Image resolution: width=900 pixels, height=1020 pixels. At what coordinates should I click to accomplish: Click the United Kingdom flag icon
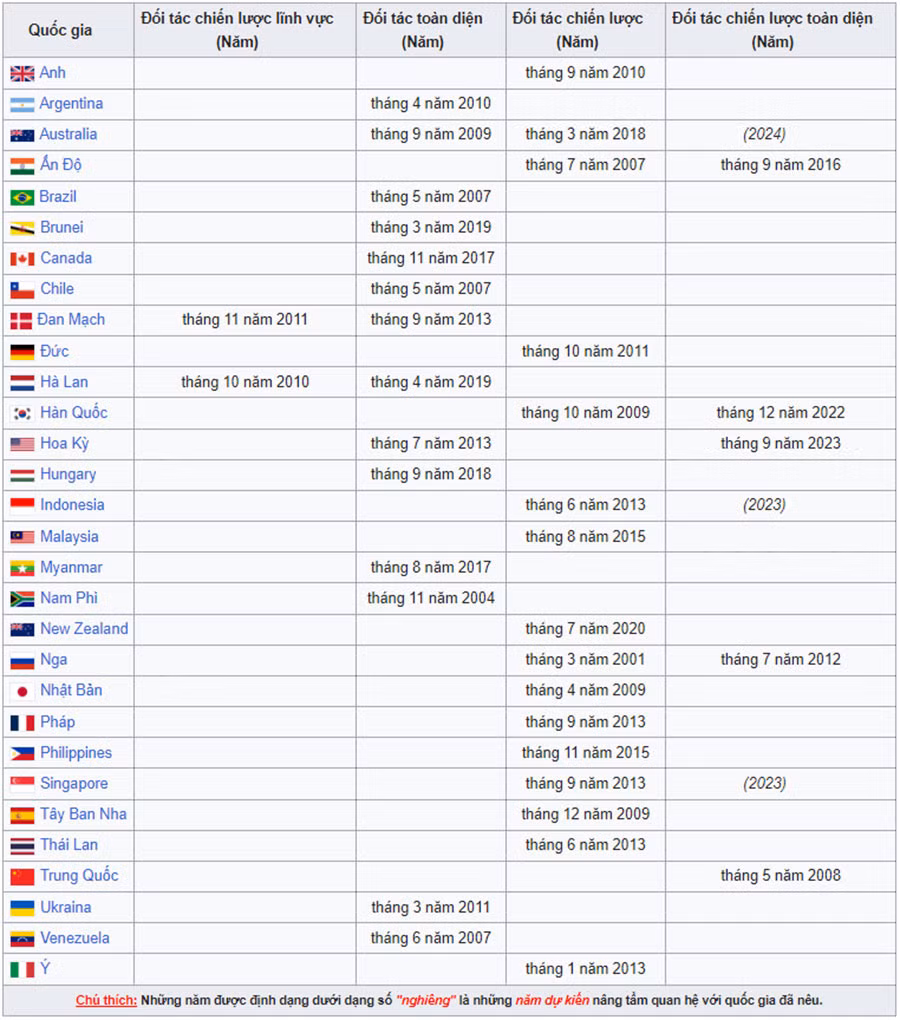(x=22, y=73)
